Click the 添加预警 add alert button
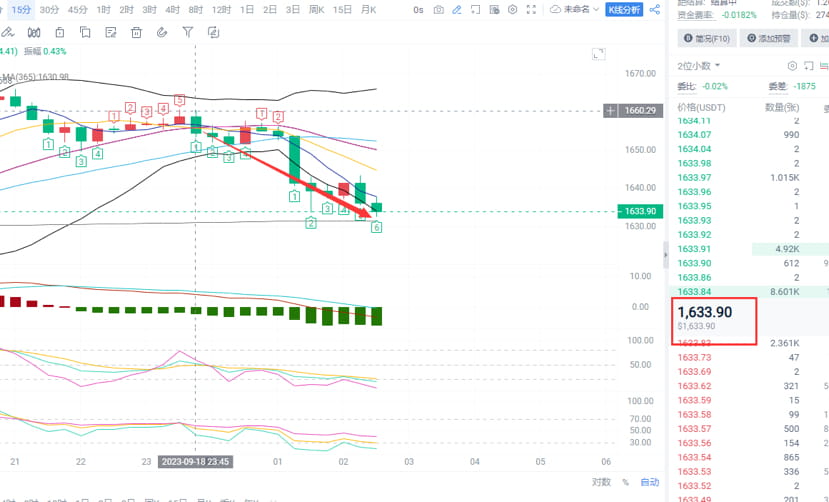The image size is (829, 502). pyautogui.click(x=769, y=38)
